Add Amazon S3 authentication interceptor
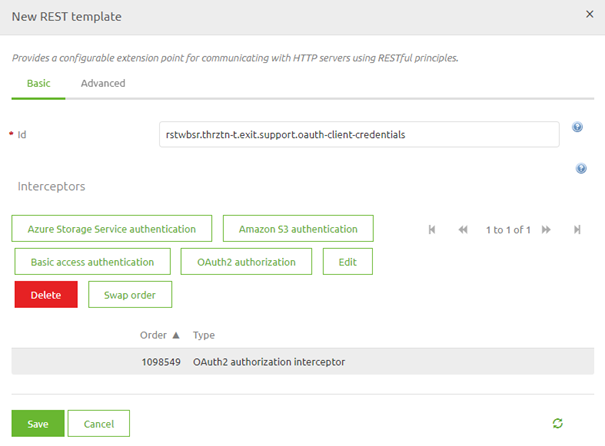Screen dimensions: 605x446 point(298,229)
